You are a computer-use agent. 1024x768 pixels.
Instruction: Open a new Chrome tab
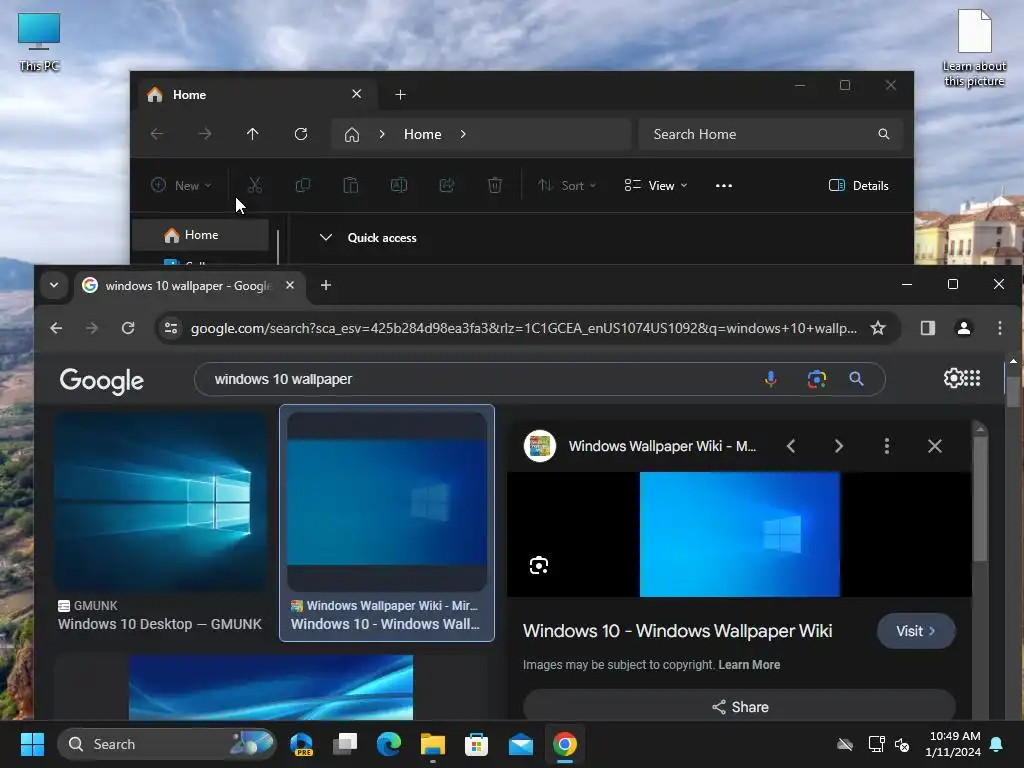[x=326, y=285]
